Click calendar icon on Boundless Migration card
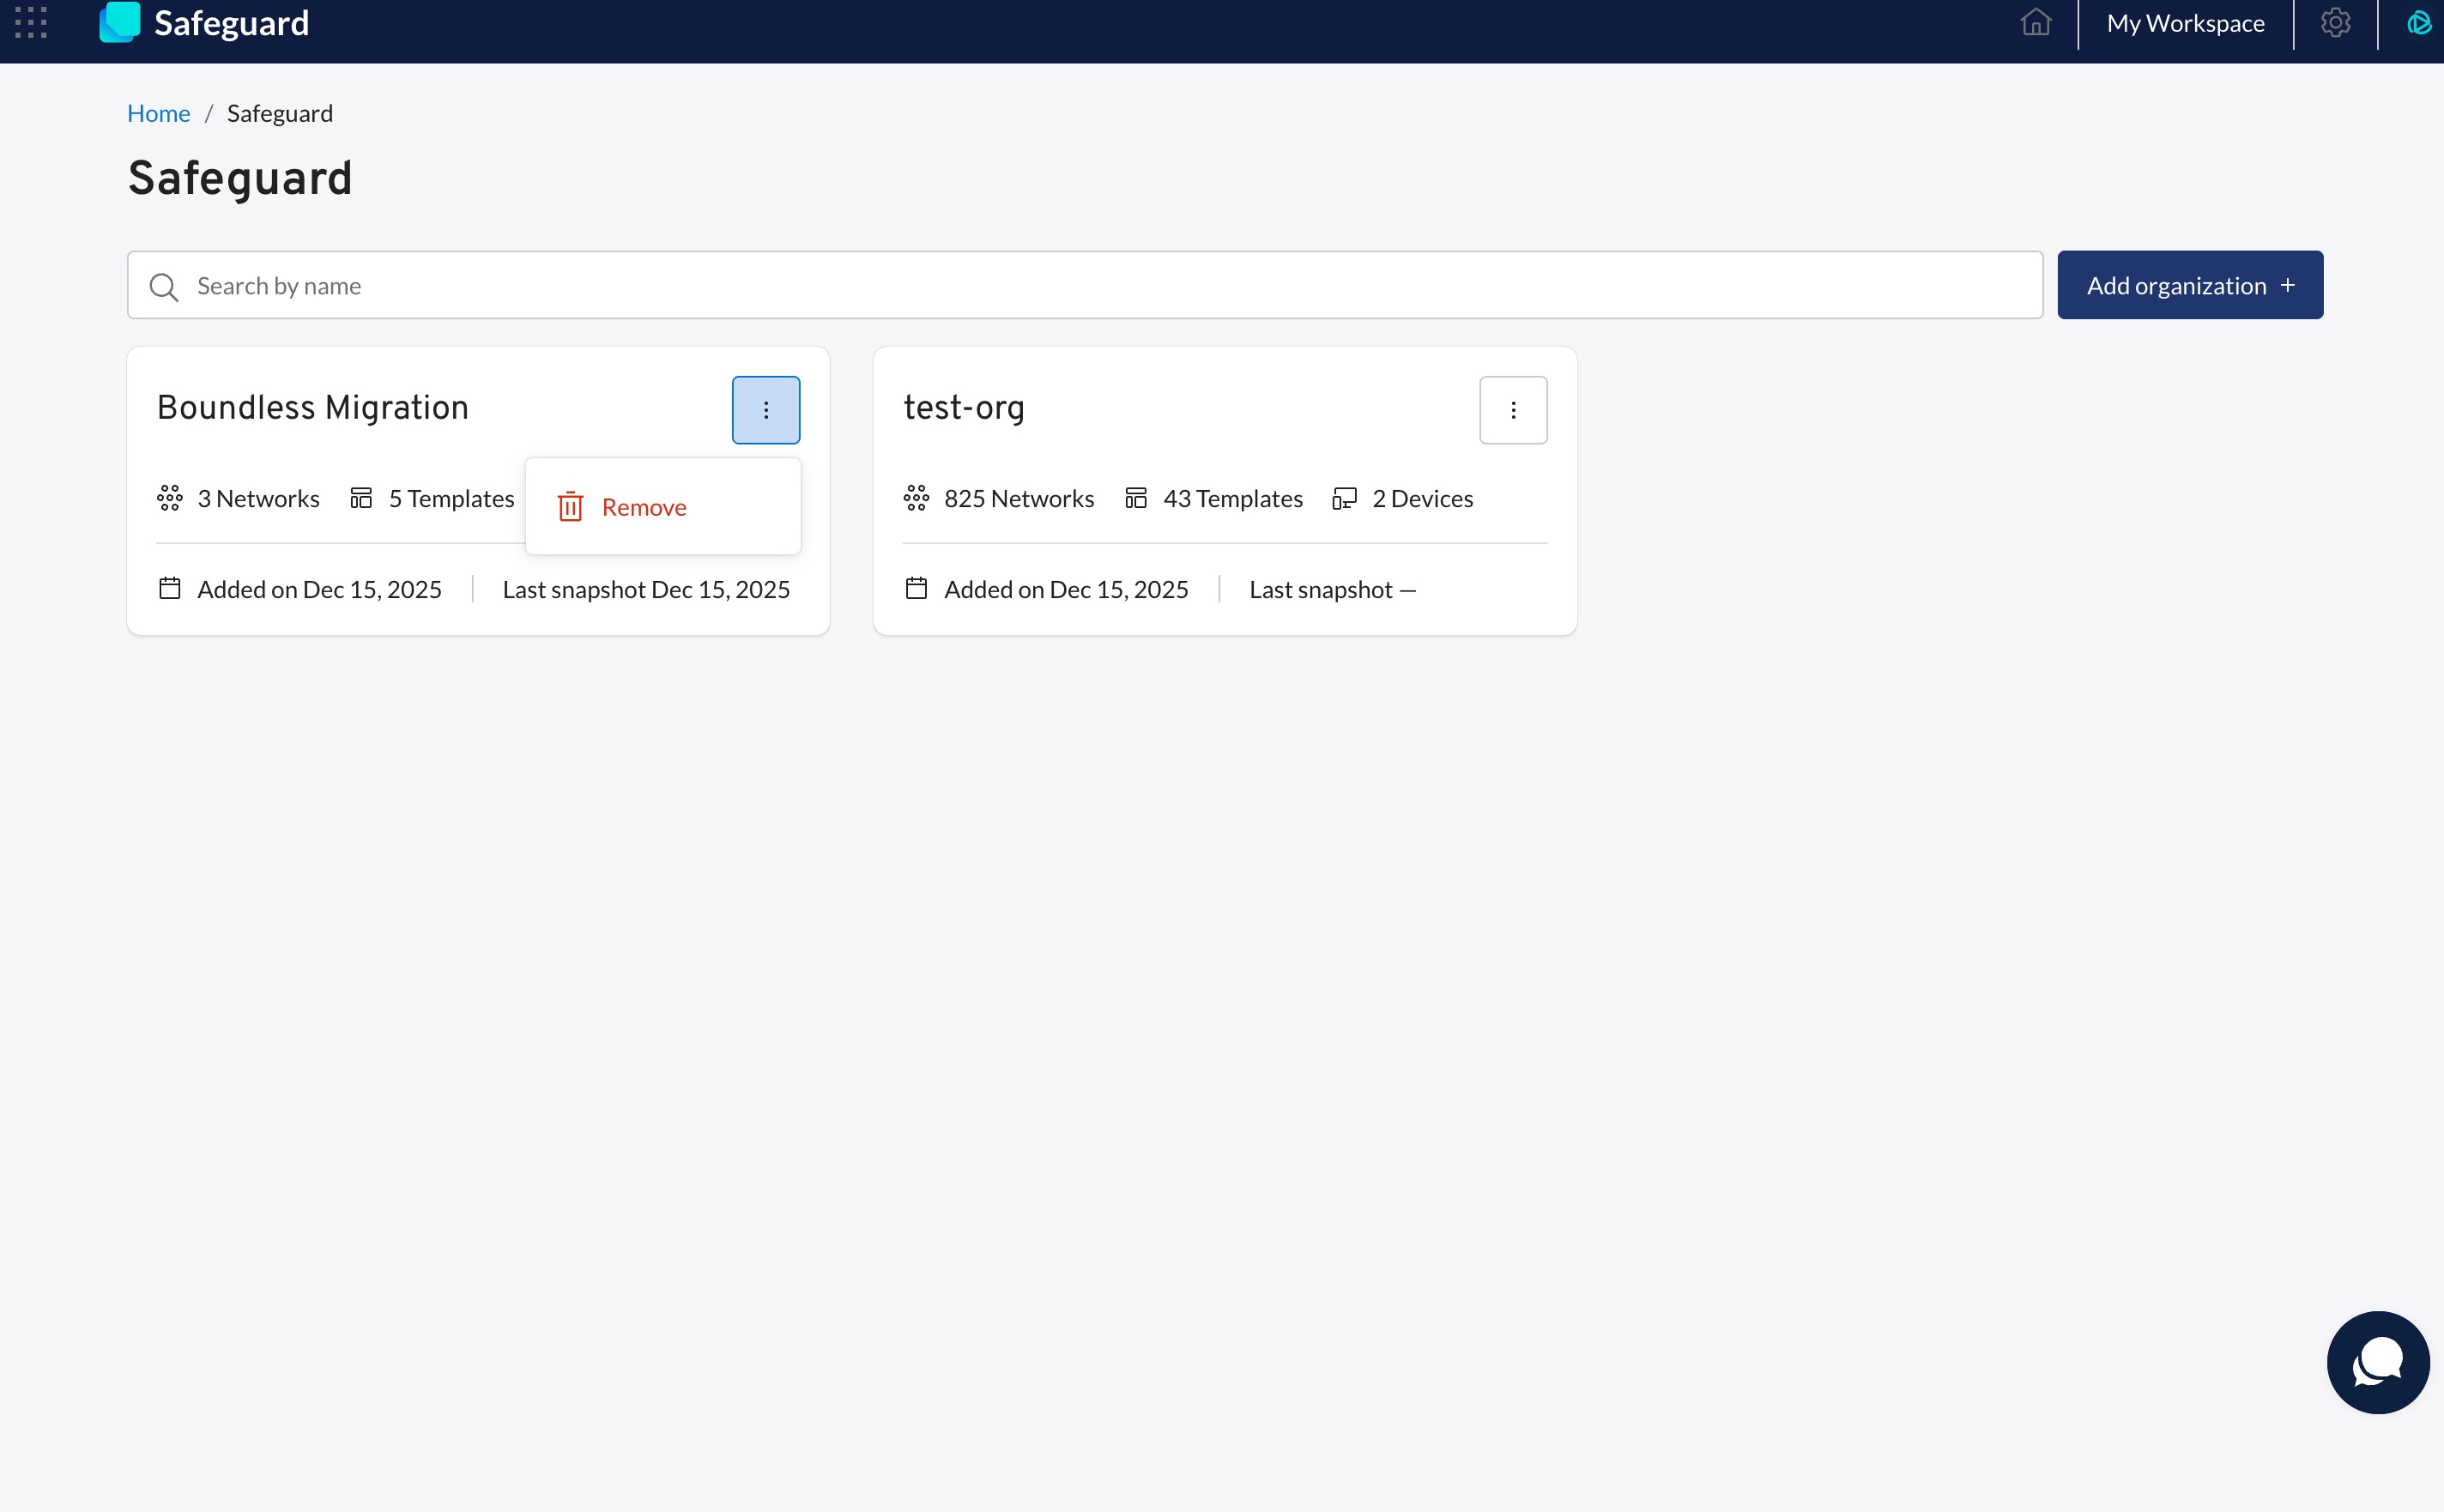 170,589
